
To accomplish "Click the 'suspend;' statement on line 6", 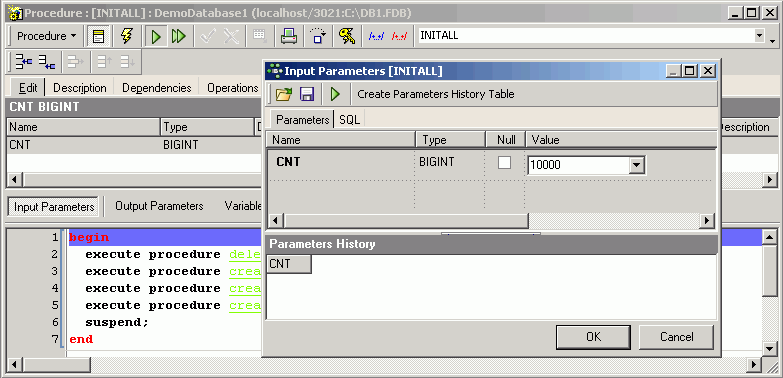I will tap(117, 322).
